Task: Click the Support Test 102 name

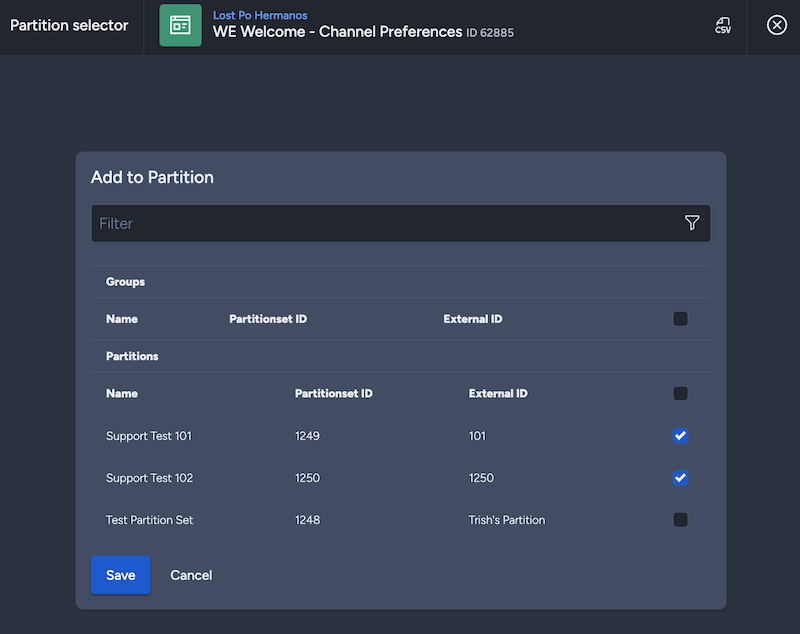Action: pos(149,478)
